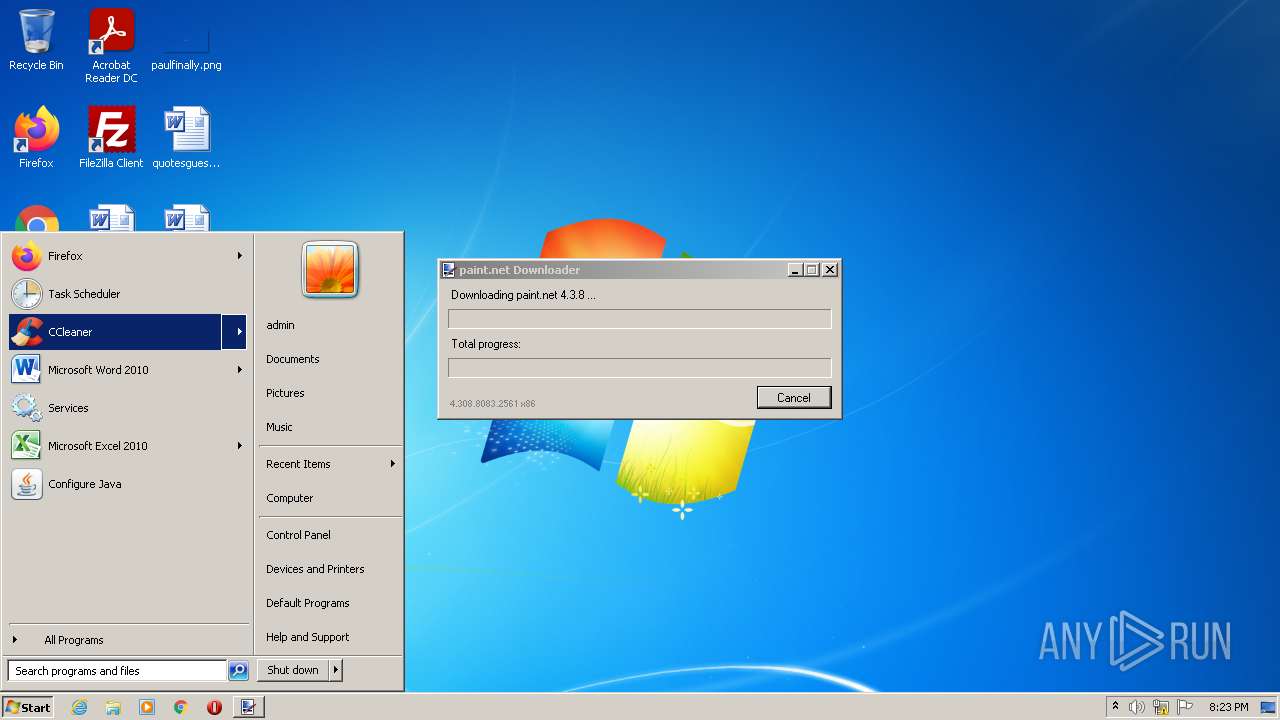Open the Shut down options arrow
1280x720 pixels.
coord(336,670)
